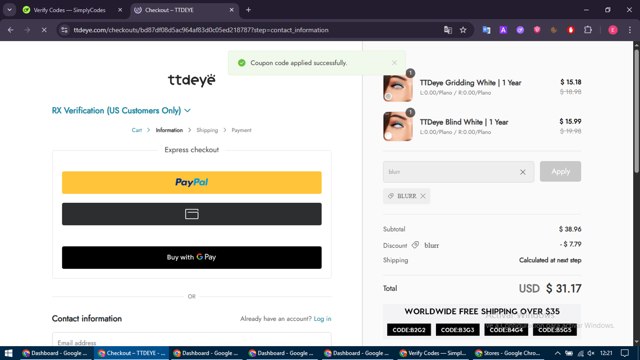Click CODE:B5G5 promo button

[x=555, y=330]
